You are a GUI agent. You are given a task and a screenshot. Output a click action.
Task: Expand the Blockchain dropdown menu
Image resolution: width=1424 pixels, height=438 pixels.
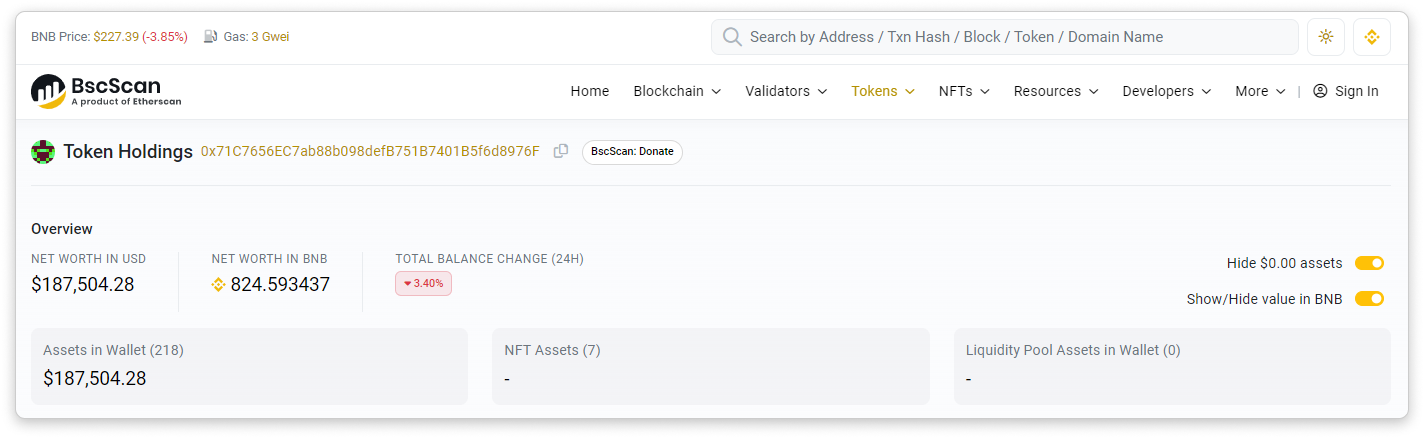tap(677, 91)
